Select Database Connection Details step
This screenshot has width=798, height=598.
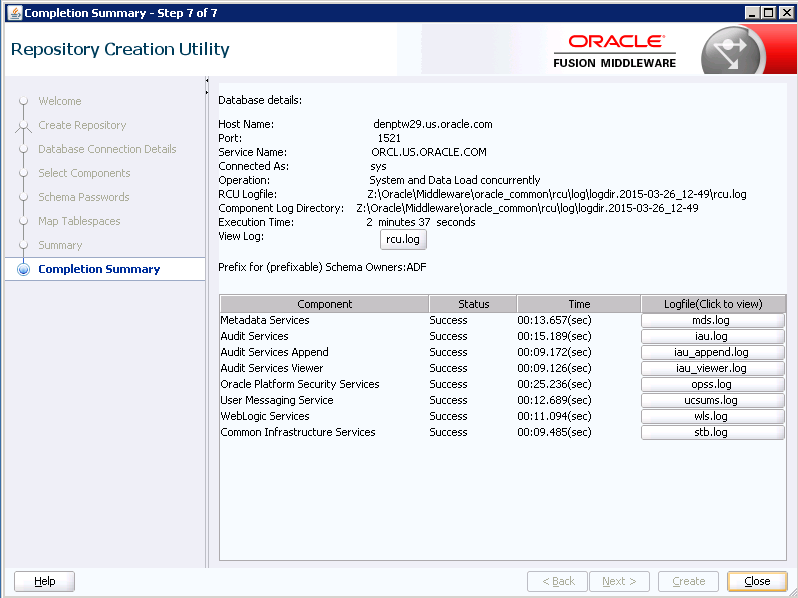click(107, 149)
